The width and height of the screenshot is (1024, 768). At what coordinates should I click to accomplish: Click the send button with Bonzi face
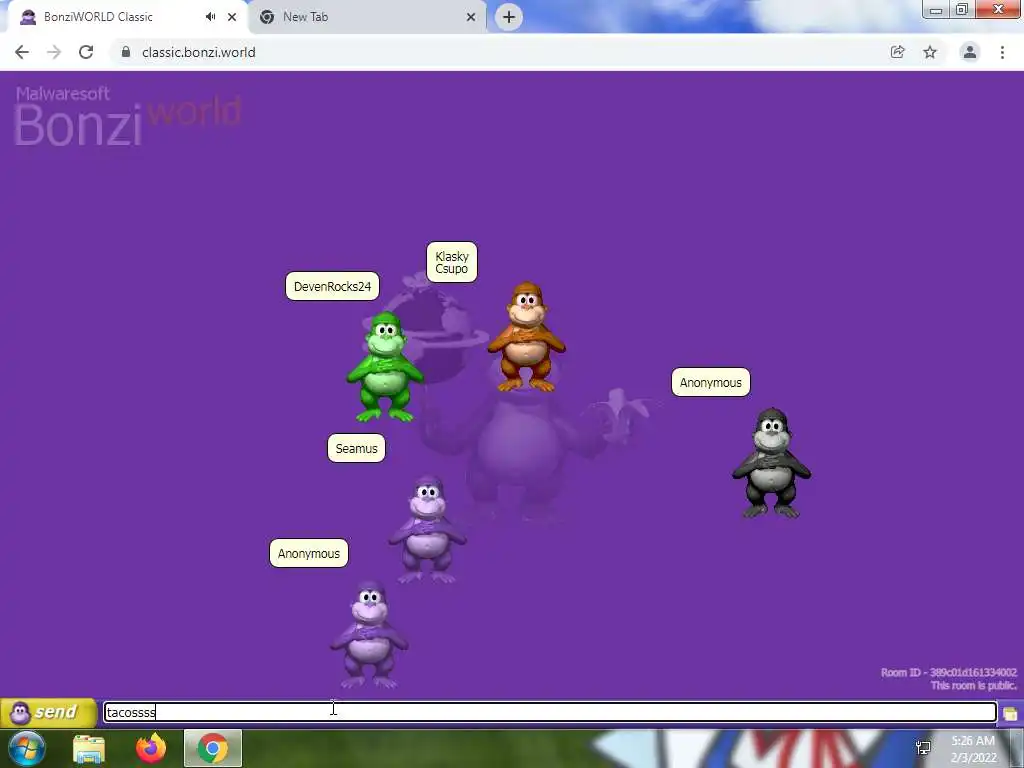[48, 712]
